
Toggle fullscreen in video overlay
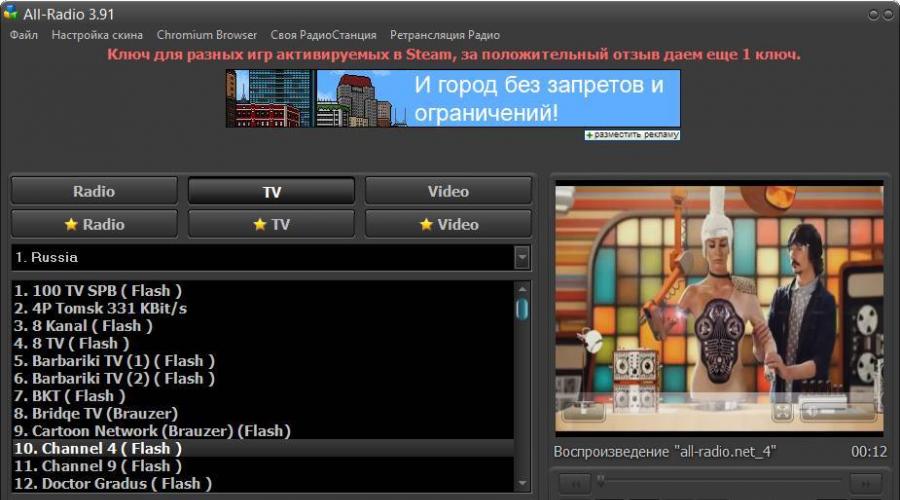pos(782,411)
